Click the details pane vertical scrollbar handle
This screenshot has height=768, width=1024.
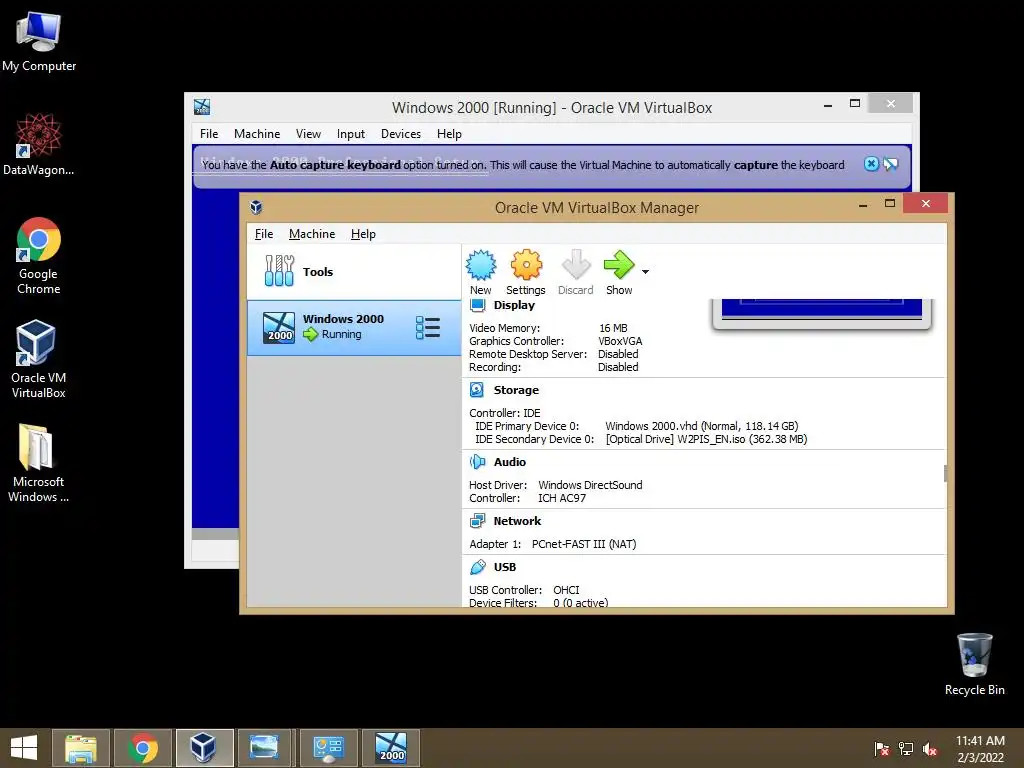tap(945, 473)
